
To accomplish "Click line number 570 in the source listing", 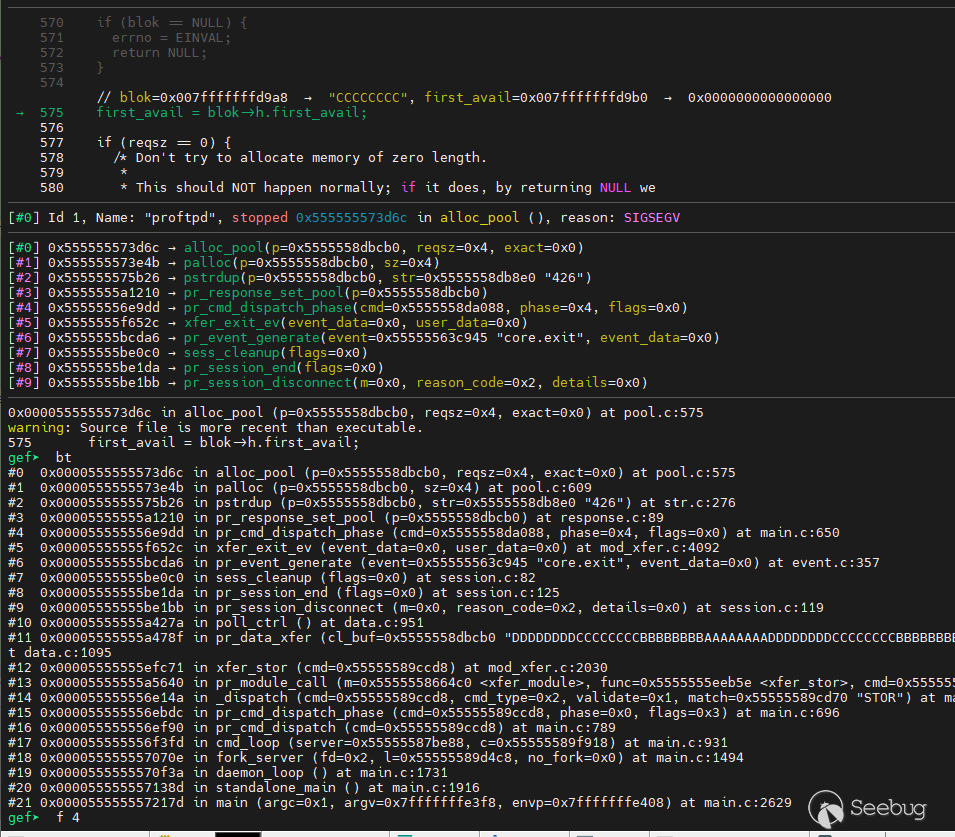I will (51, 21).
